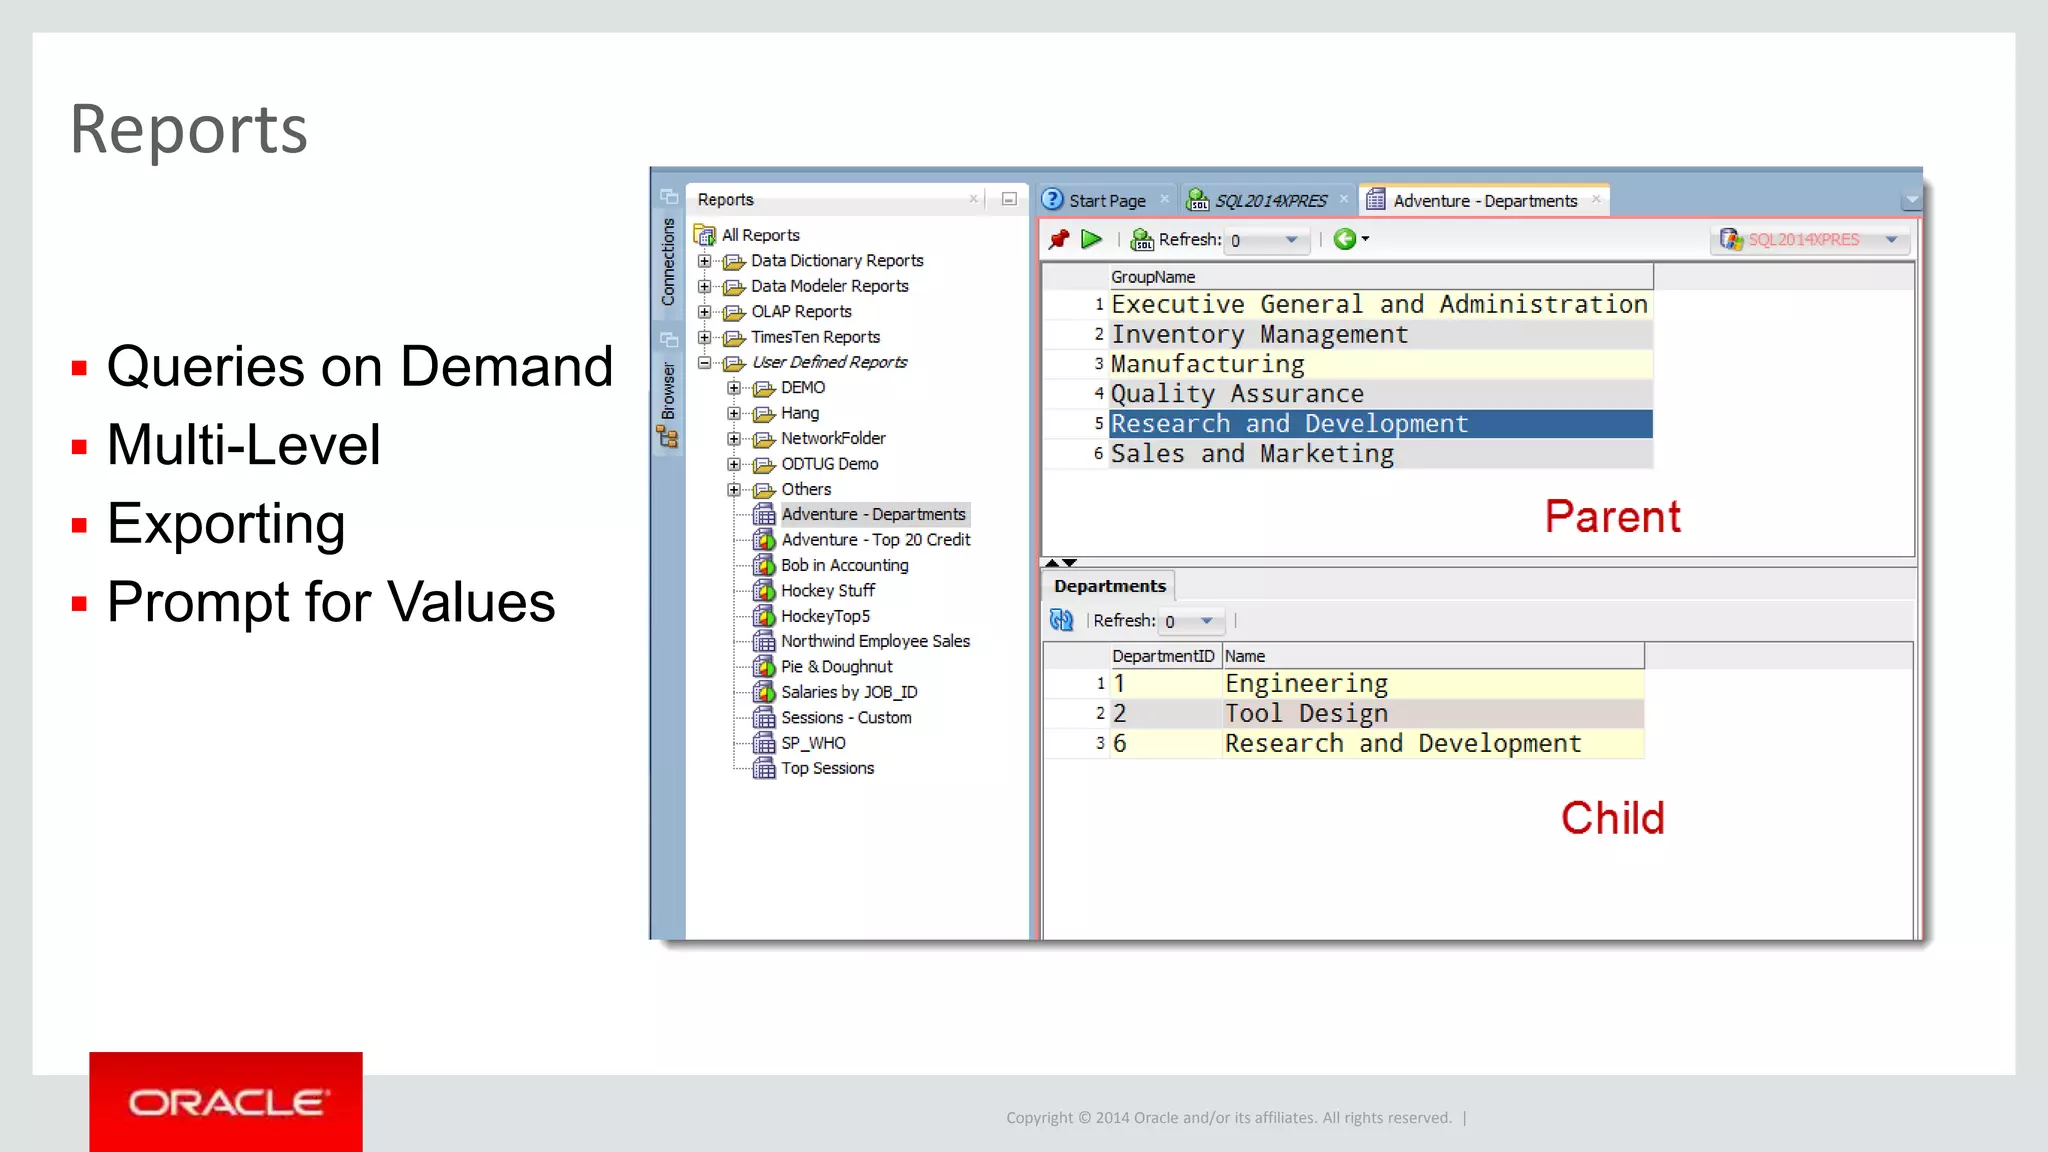Image resolution: width=2048 pixels, height=1152 pixels.
Task: Expand the TimesTen Reports folder
Action: point(705,337)
